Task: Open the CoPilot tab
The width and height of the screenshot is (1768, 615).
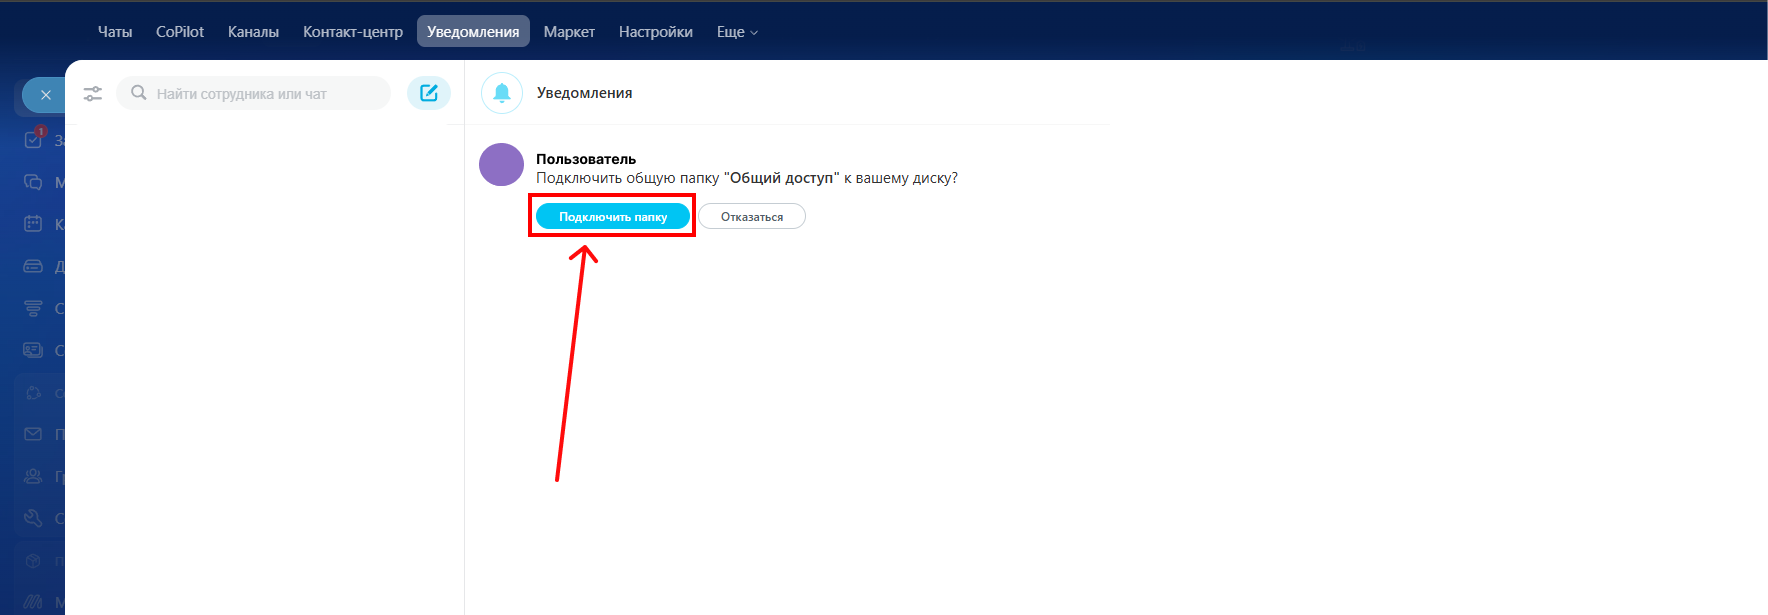Action: (180, 32)
